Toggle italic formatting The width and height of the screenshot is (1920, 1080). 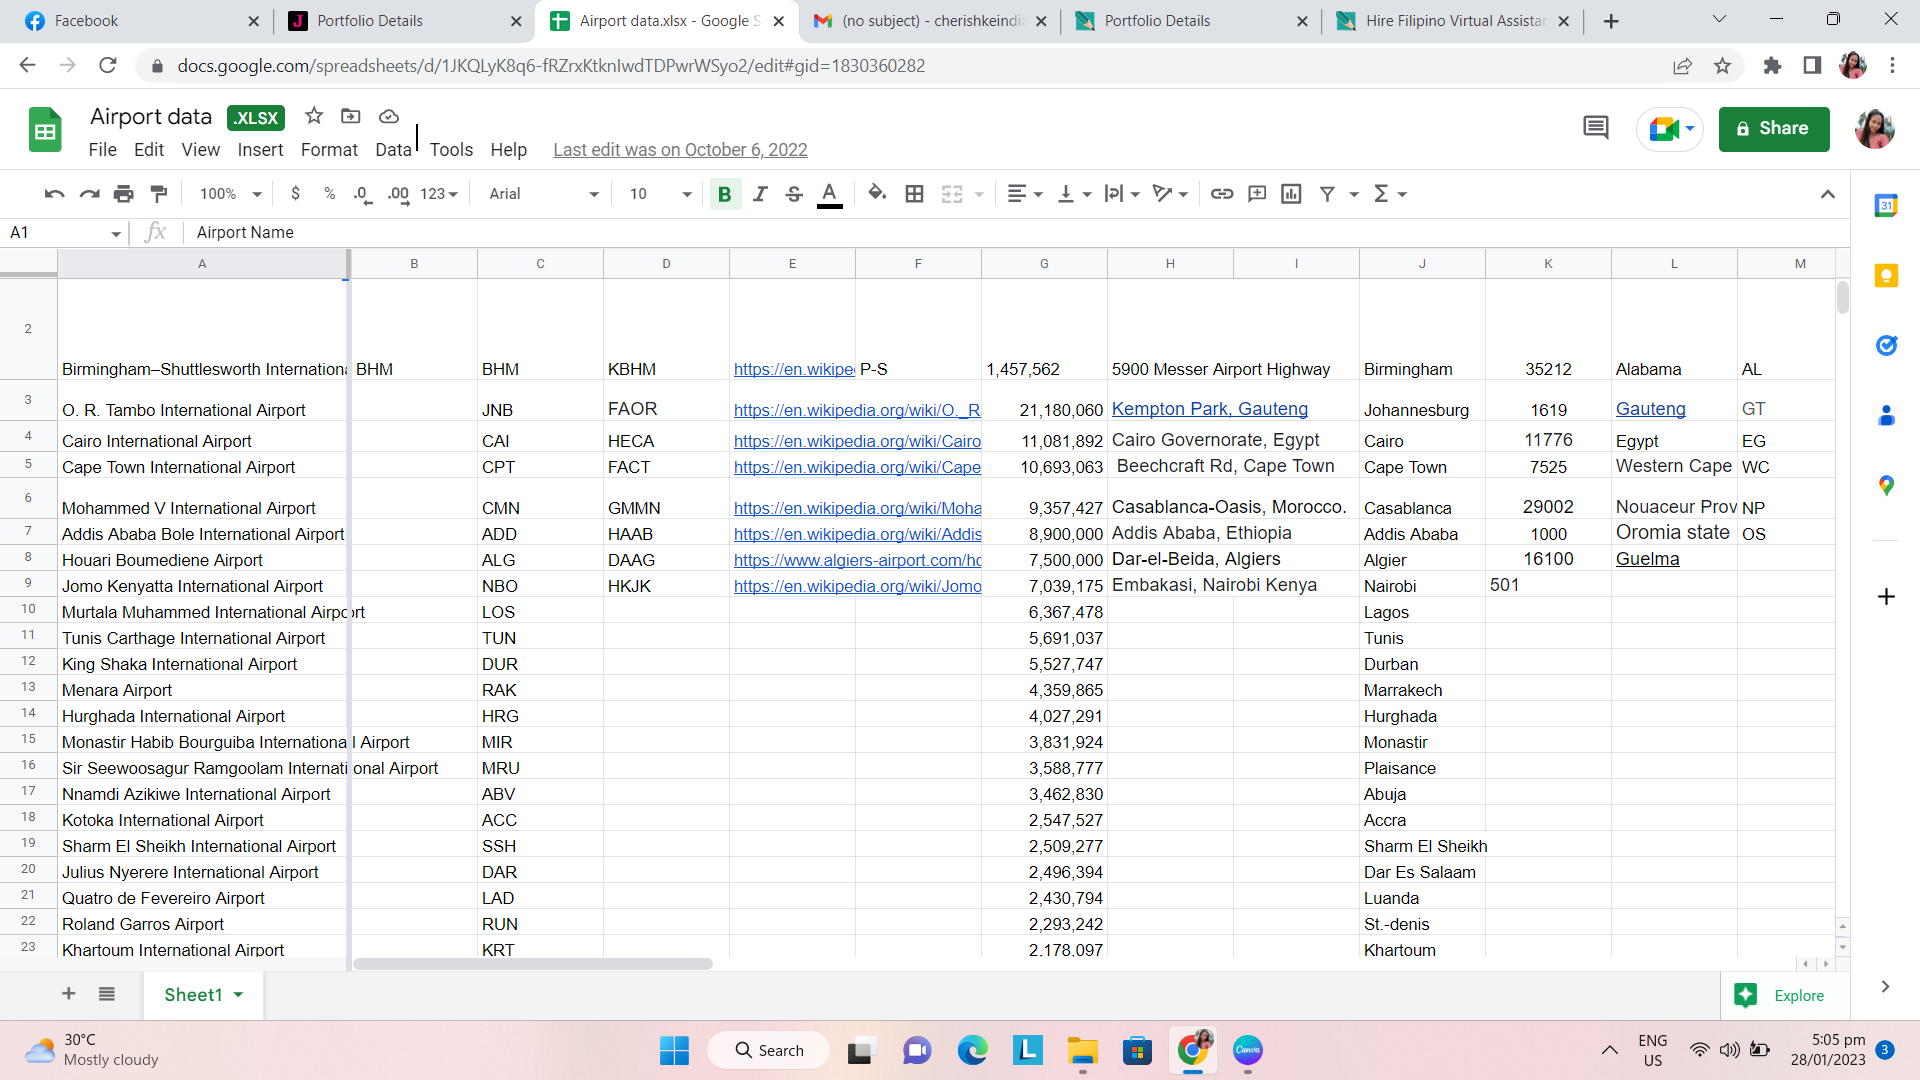click(x=760, y=194)
